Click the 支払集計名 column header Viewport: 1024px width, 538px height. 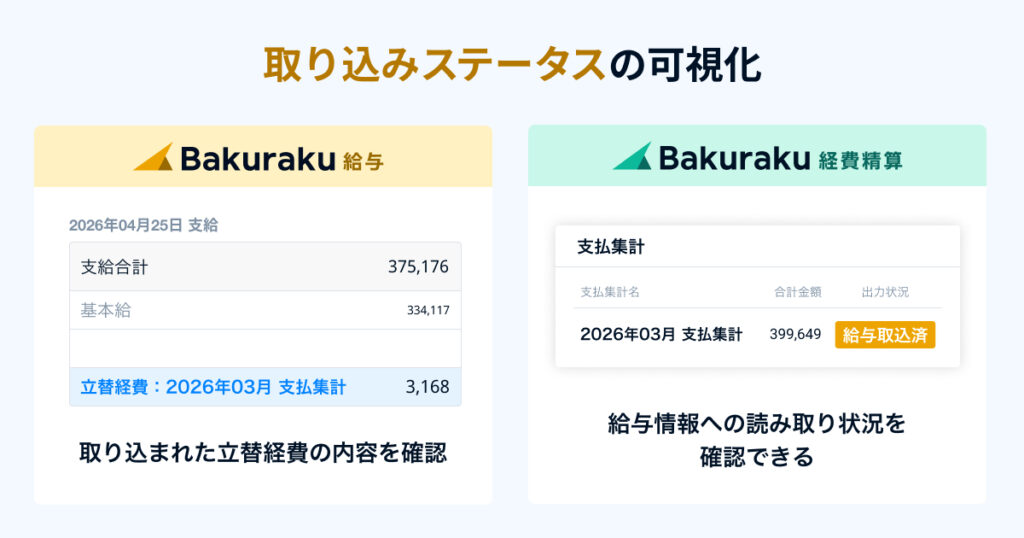click(x=610, y=292)
